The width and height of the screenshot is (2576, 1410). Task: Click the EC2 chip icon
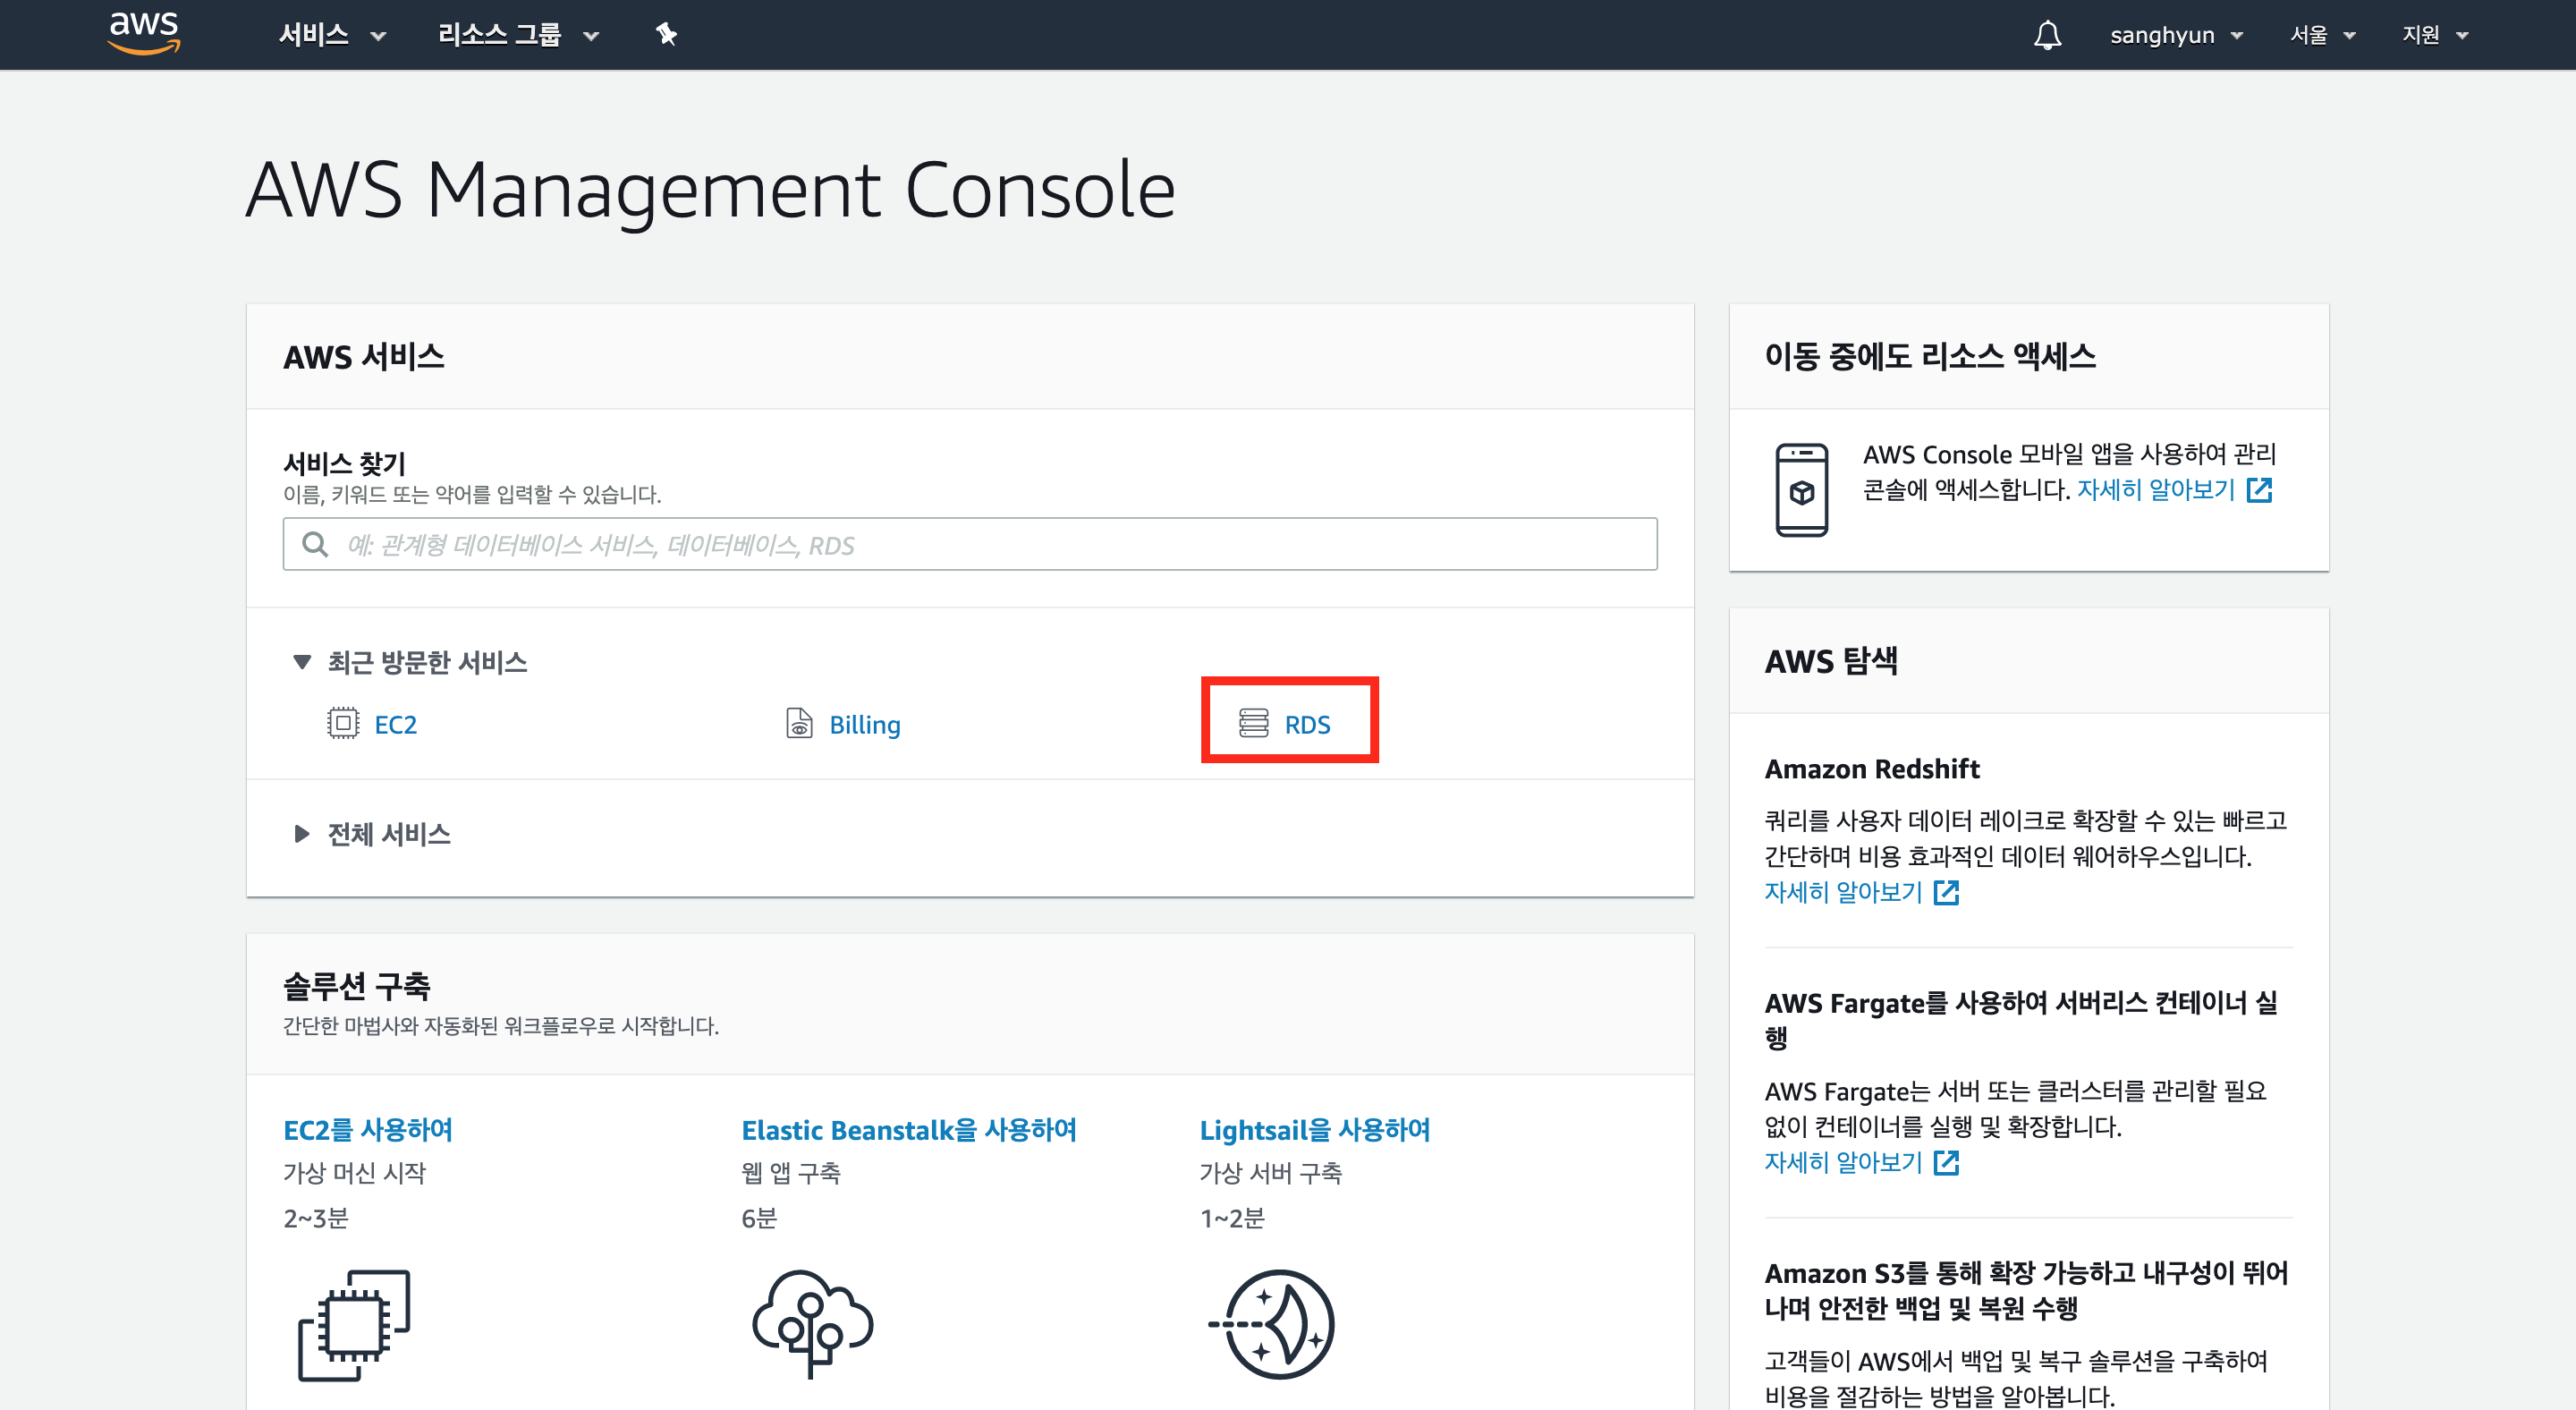point(343,723)
